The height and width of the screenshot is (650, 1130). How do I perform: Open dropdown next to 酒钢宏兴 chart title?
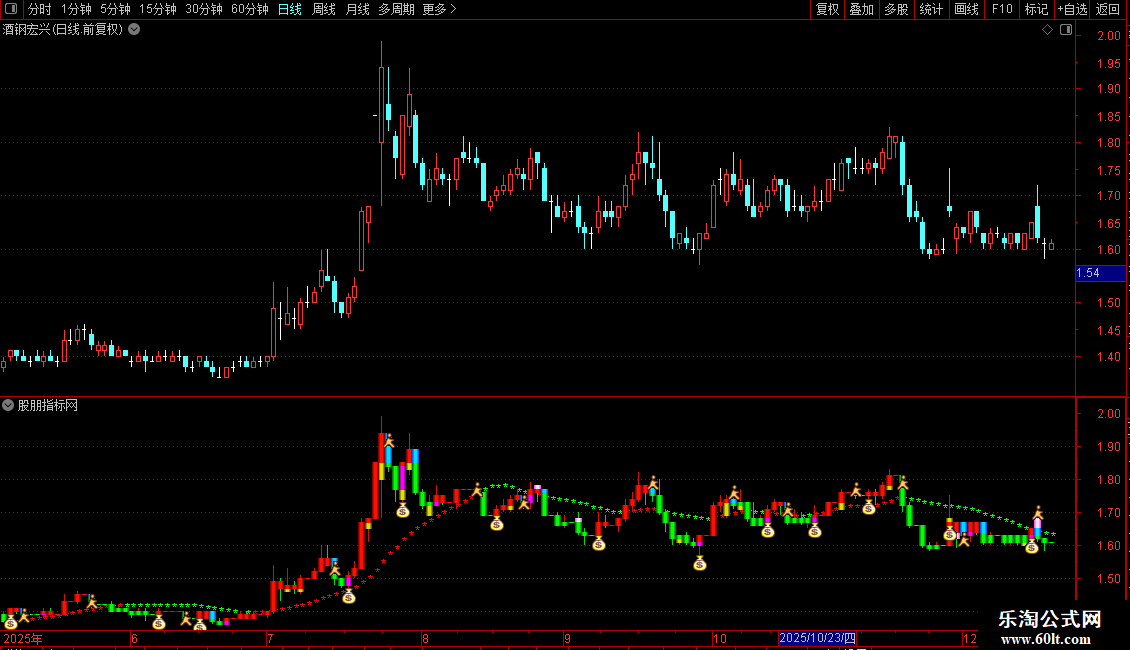tap(134, 30)
